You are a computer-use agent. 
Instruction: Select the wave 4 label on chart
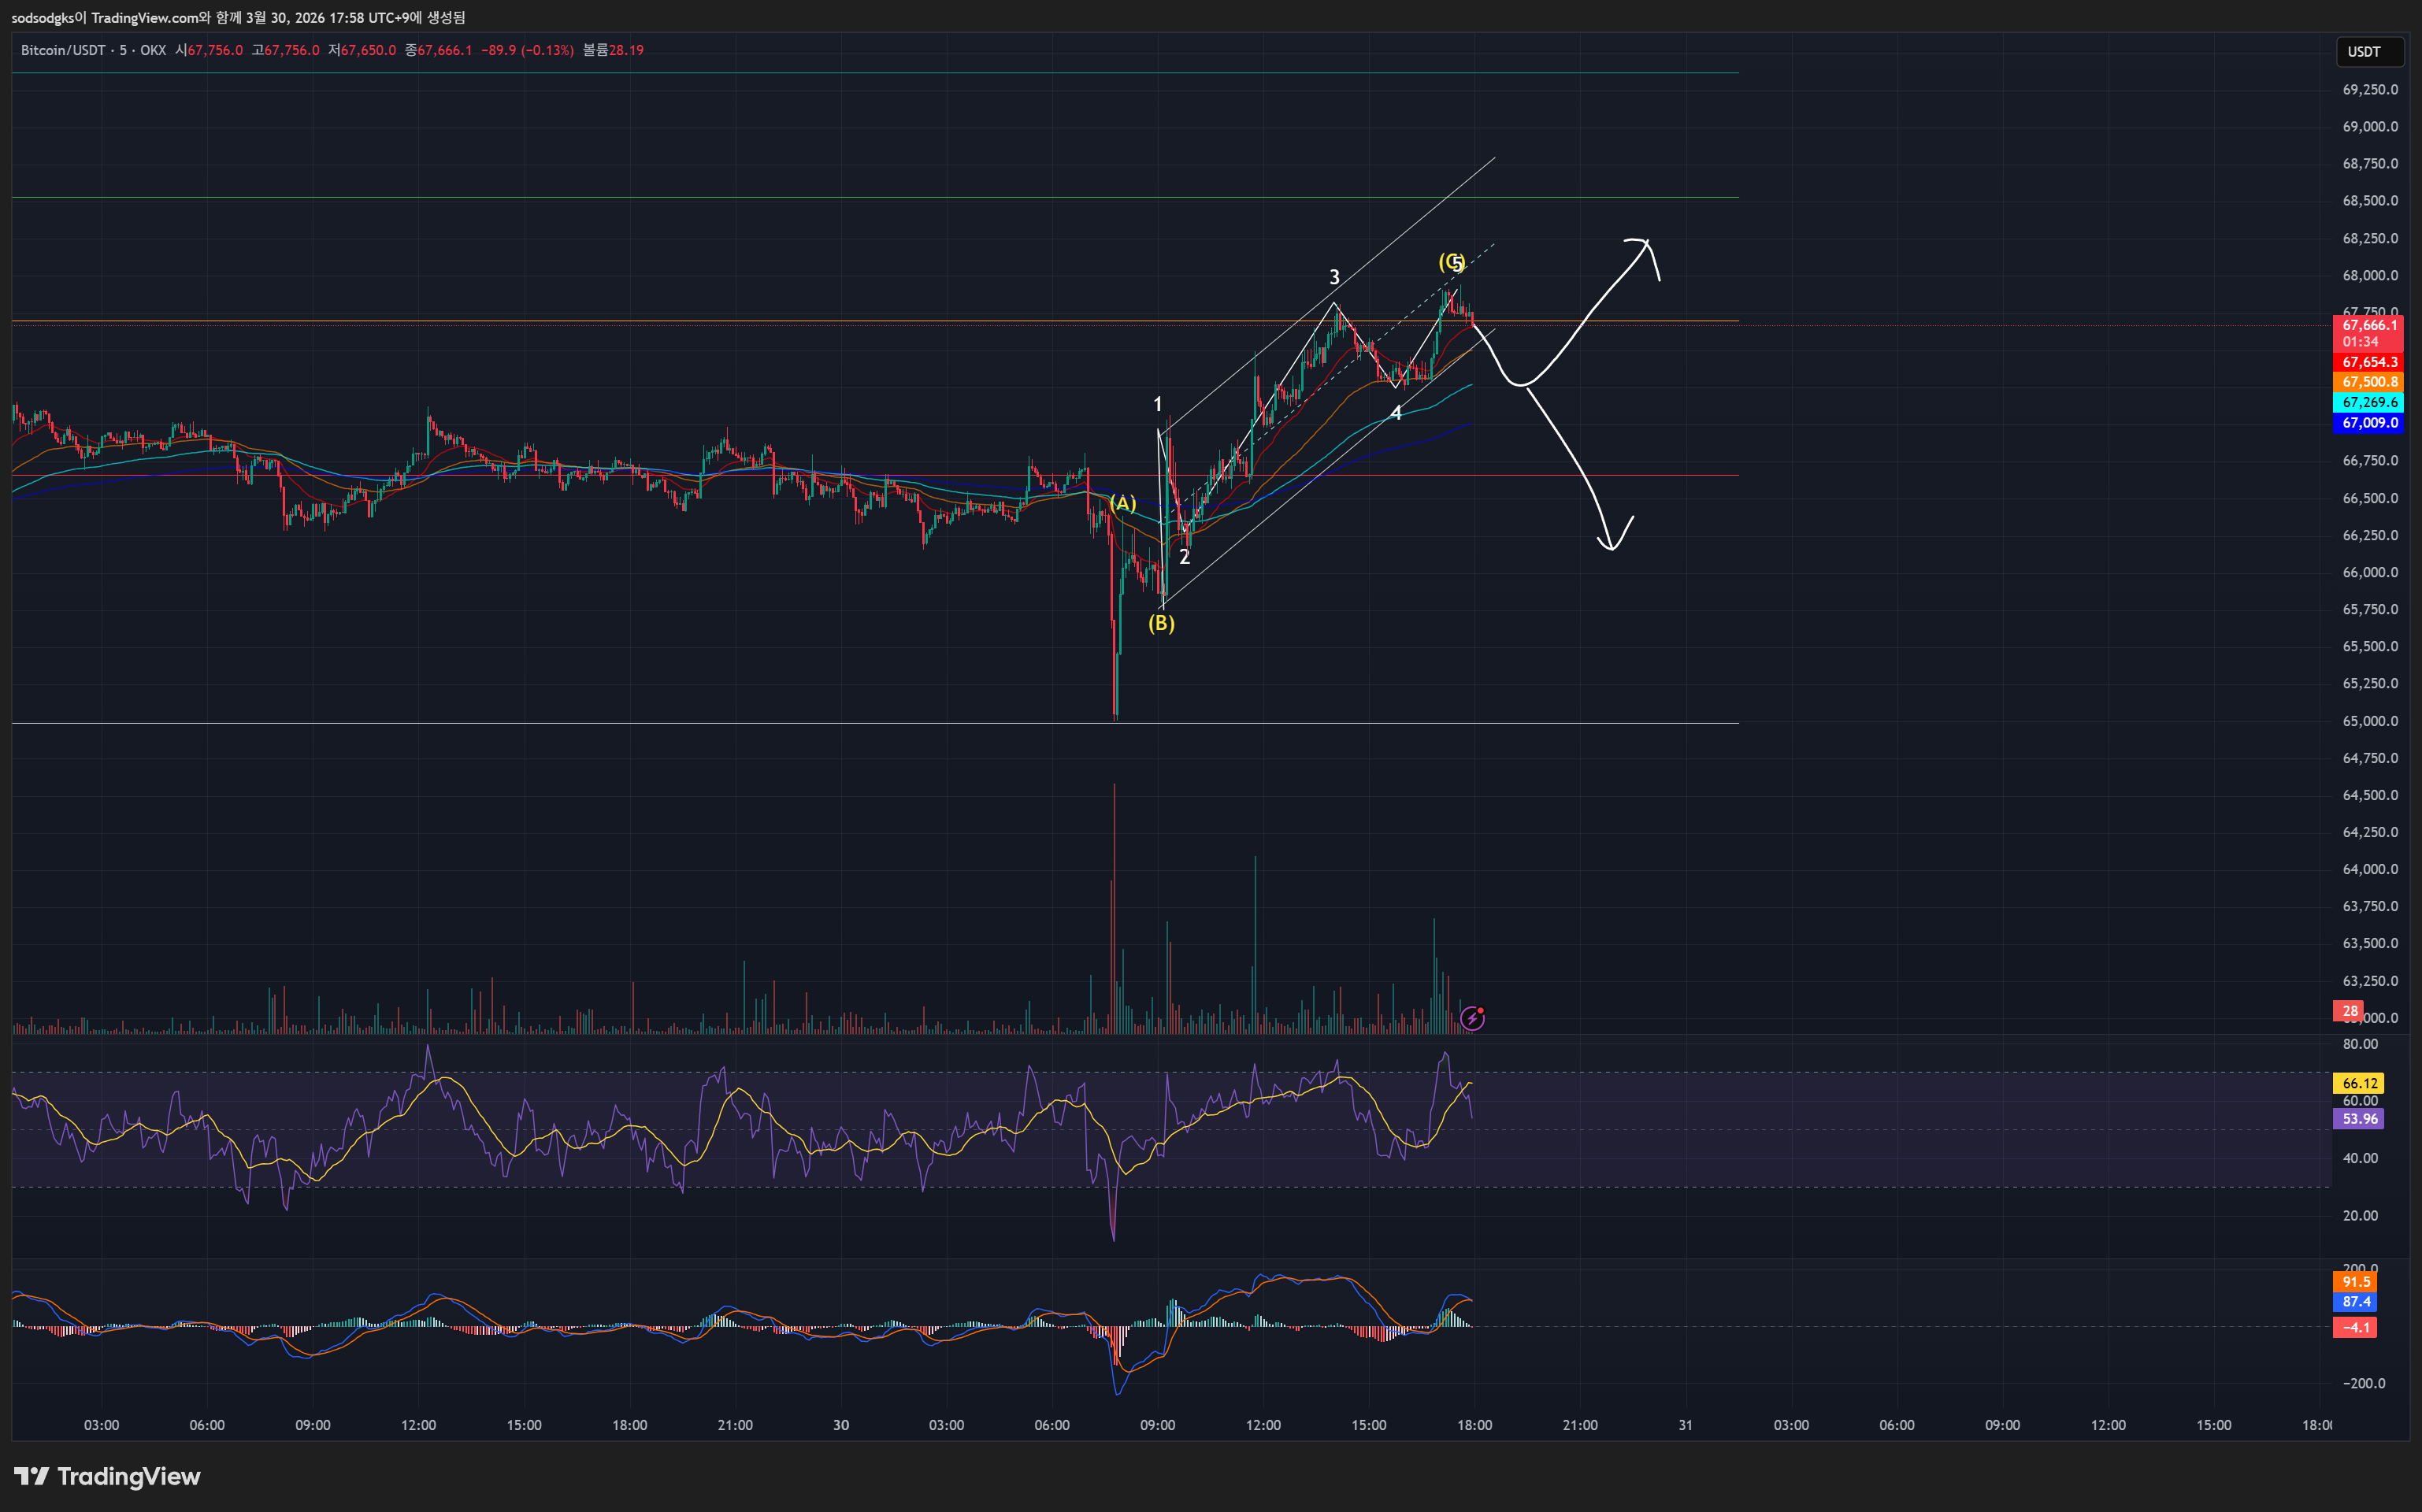pos(1396,413)
